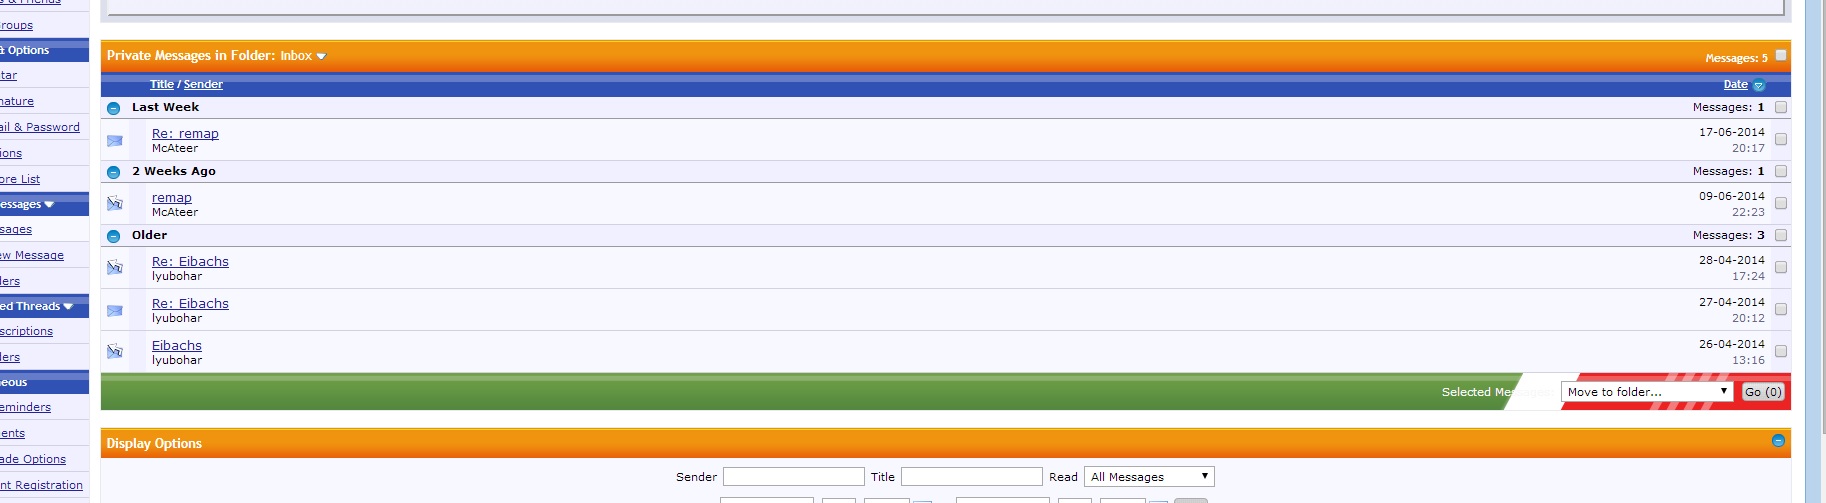Click the Sender filter input field
The image size is (1826, 503).
pyautogui.click(x=793, y=477)
